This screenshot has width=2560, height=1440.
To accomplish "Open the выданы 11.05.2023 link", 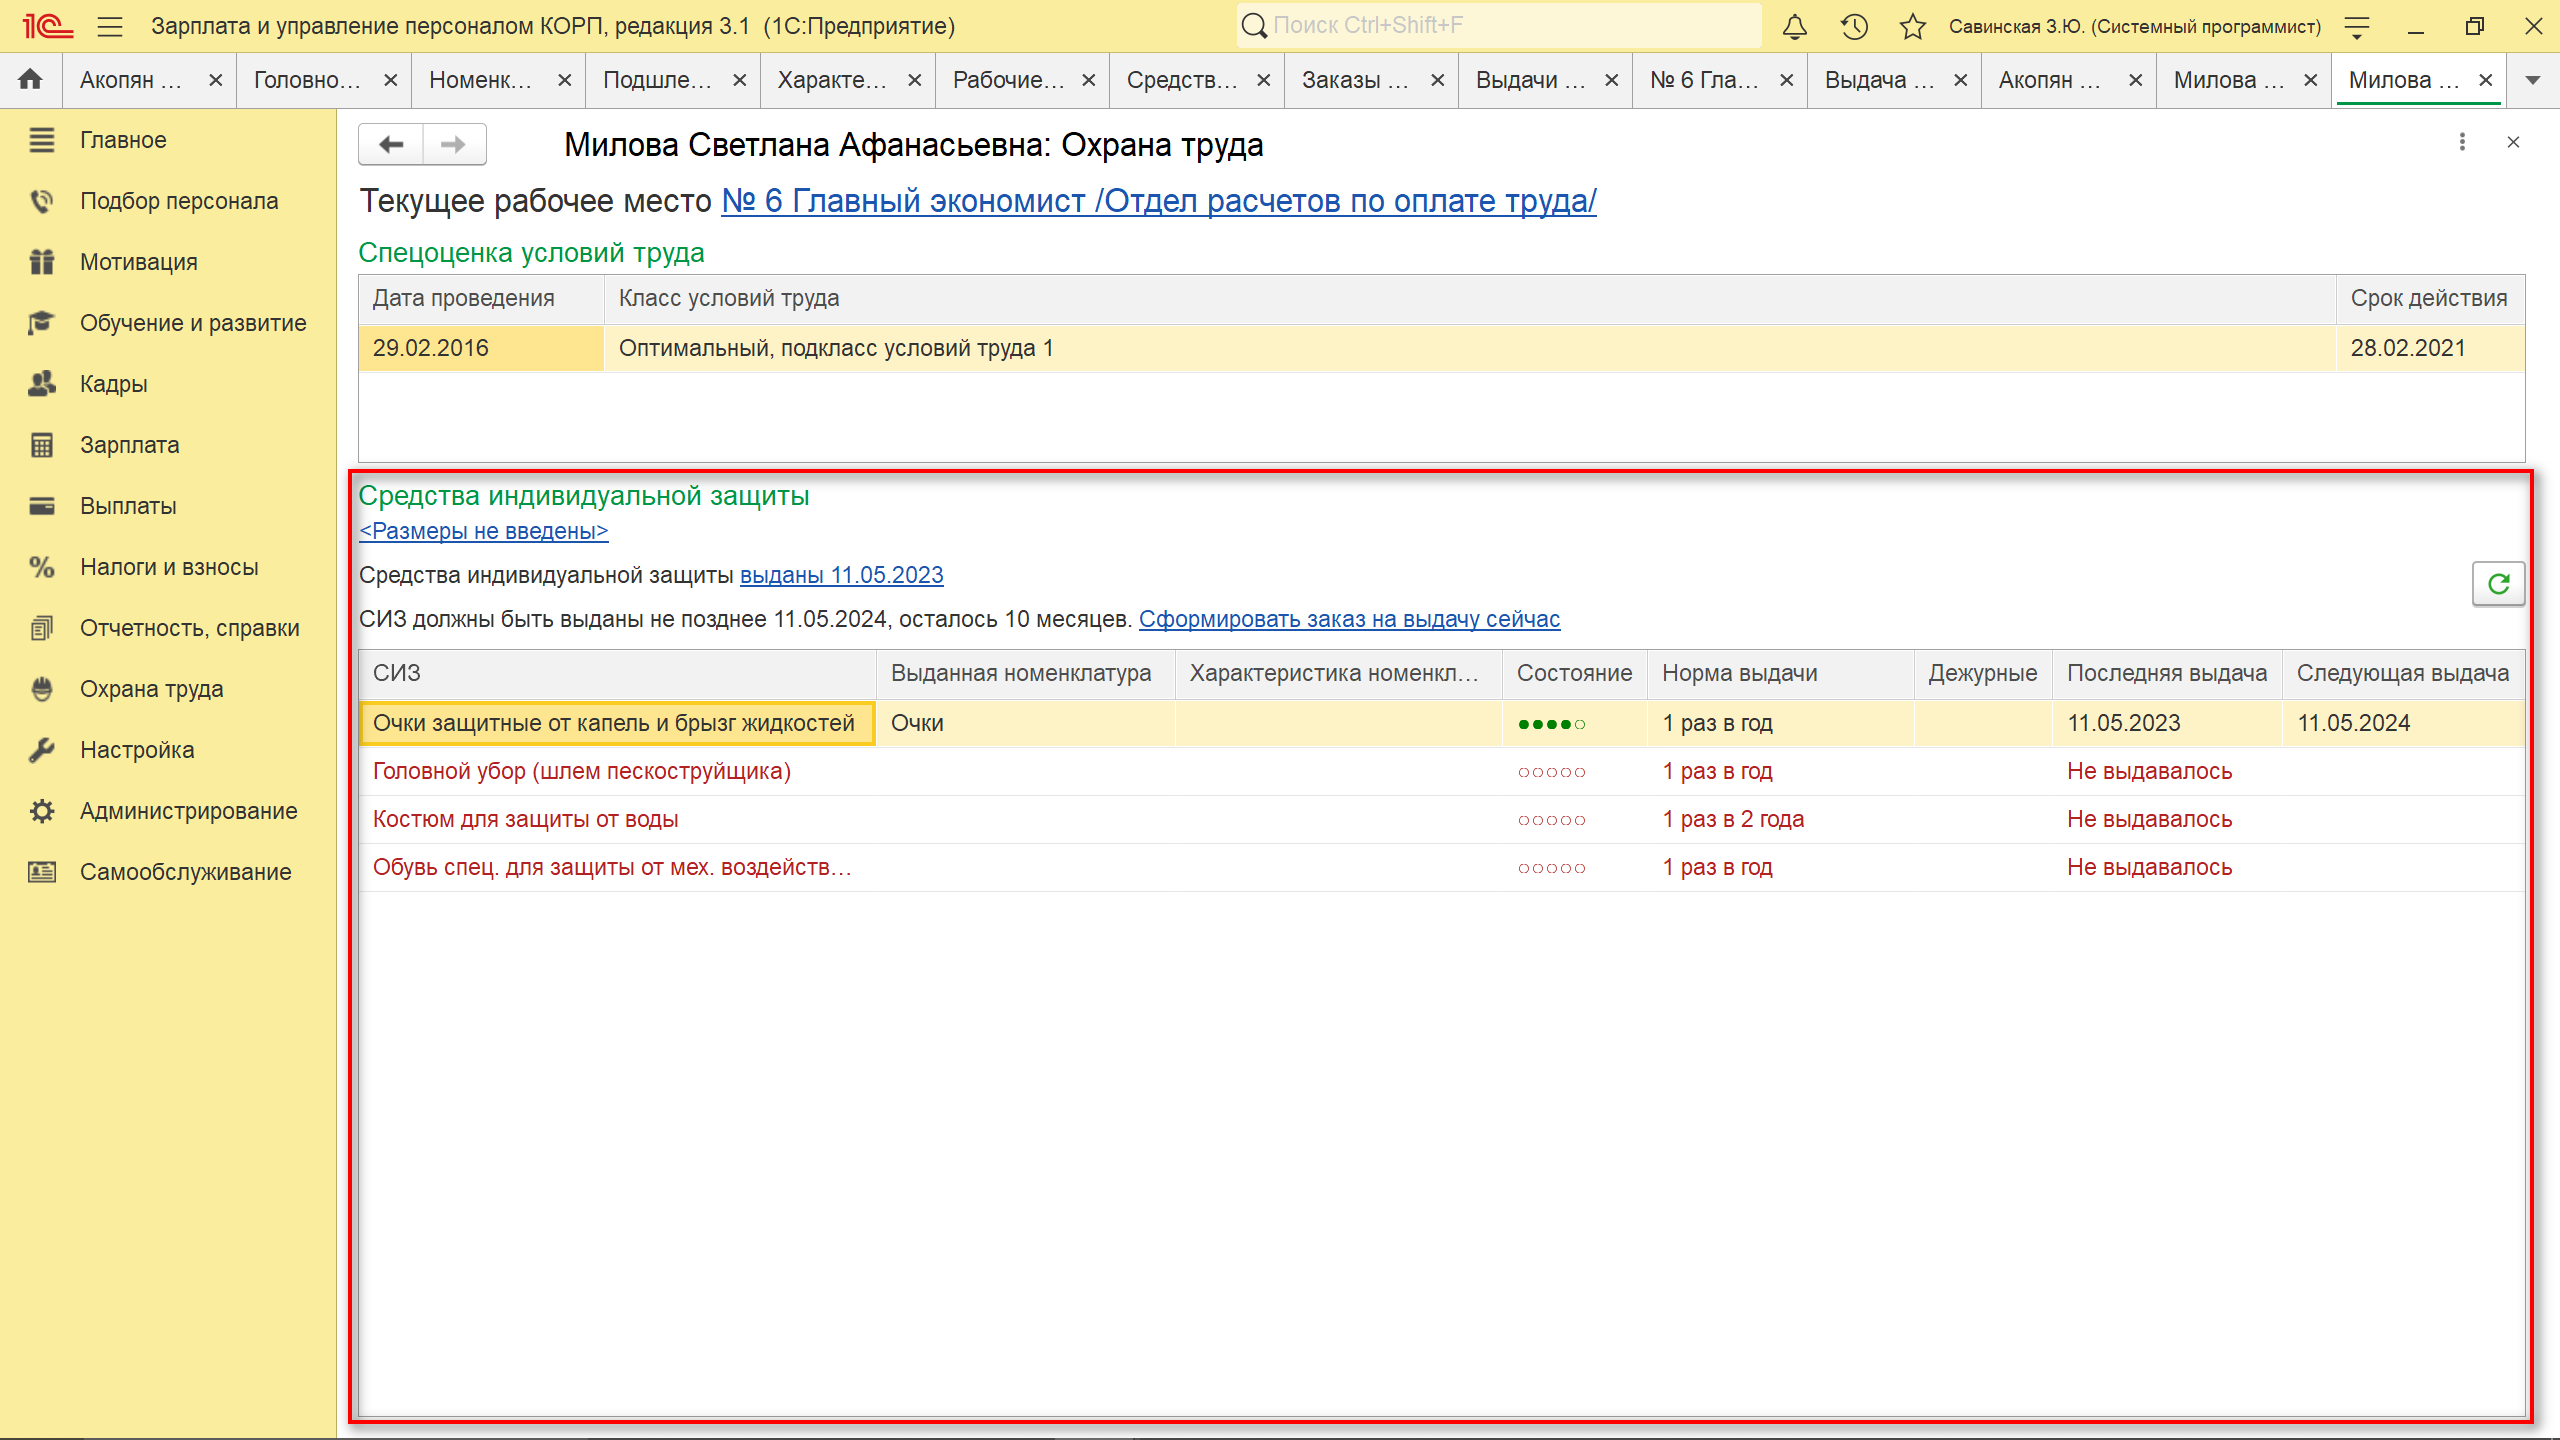I will [841, 575].
